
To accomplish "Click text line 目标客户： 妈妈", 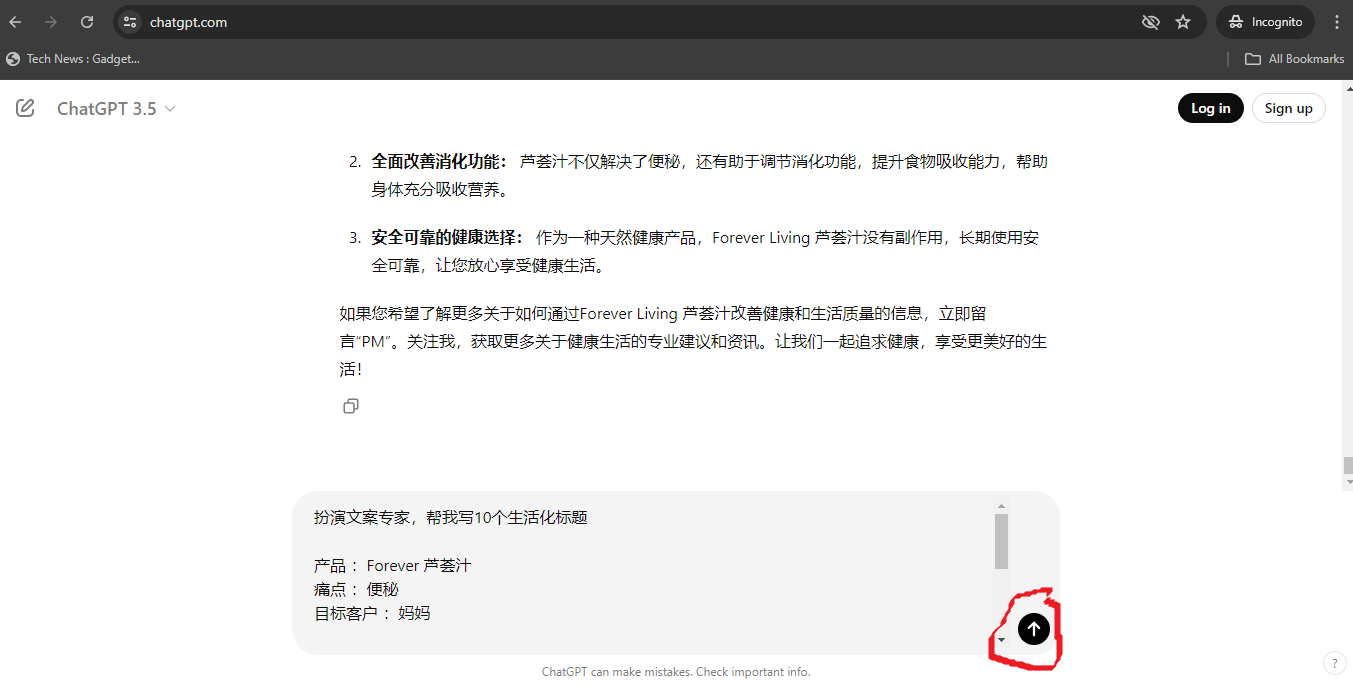I will click(x=372, y=613).
